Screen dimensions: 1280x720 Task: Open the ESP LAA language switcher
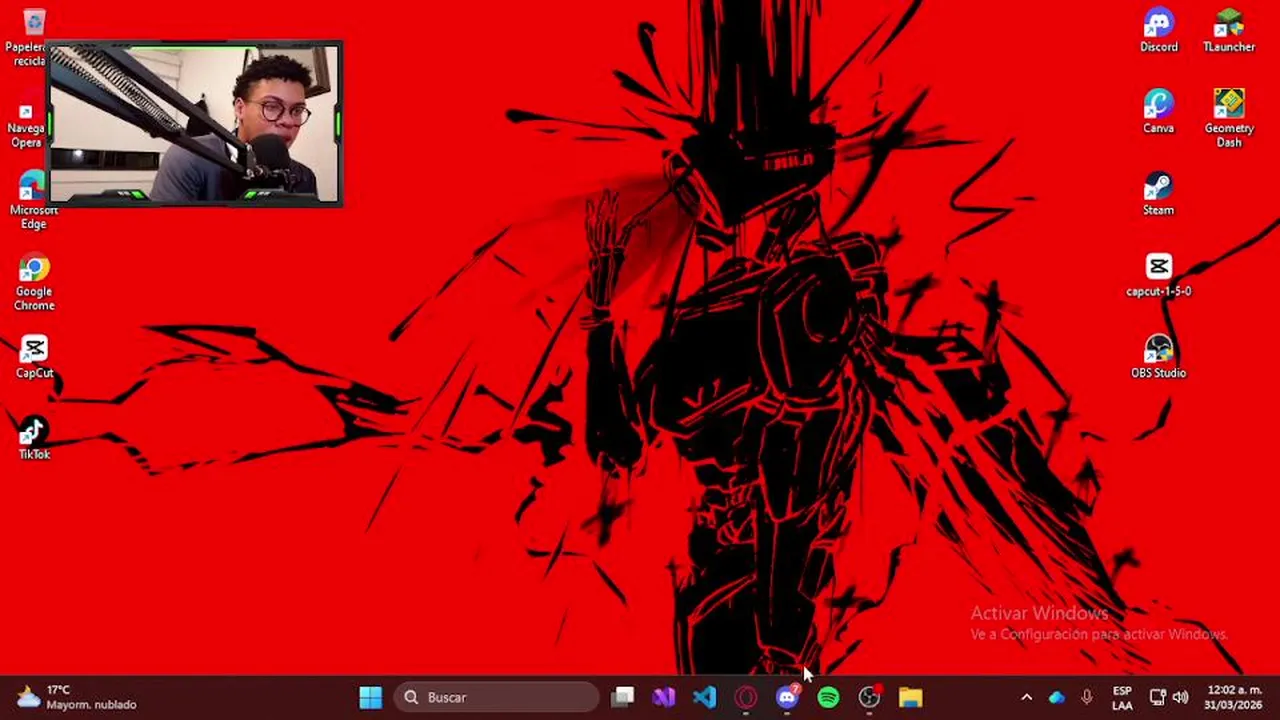(1122, 697)
